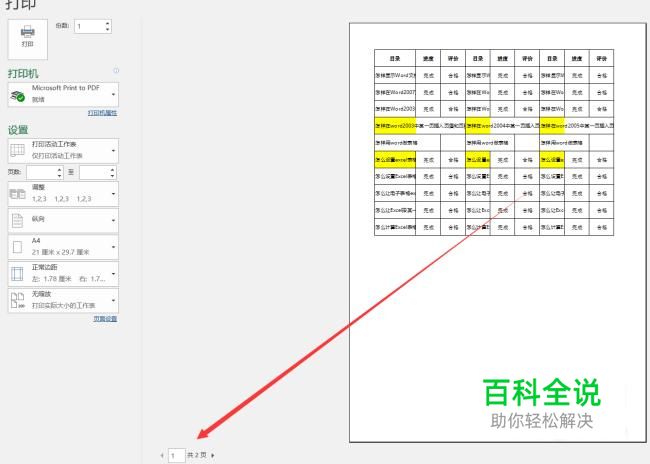Screen dimensions: 650x464
Task: Click the first 目录 header cell in preview
Action: 395,58
